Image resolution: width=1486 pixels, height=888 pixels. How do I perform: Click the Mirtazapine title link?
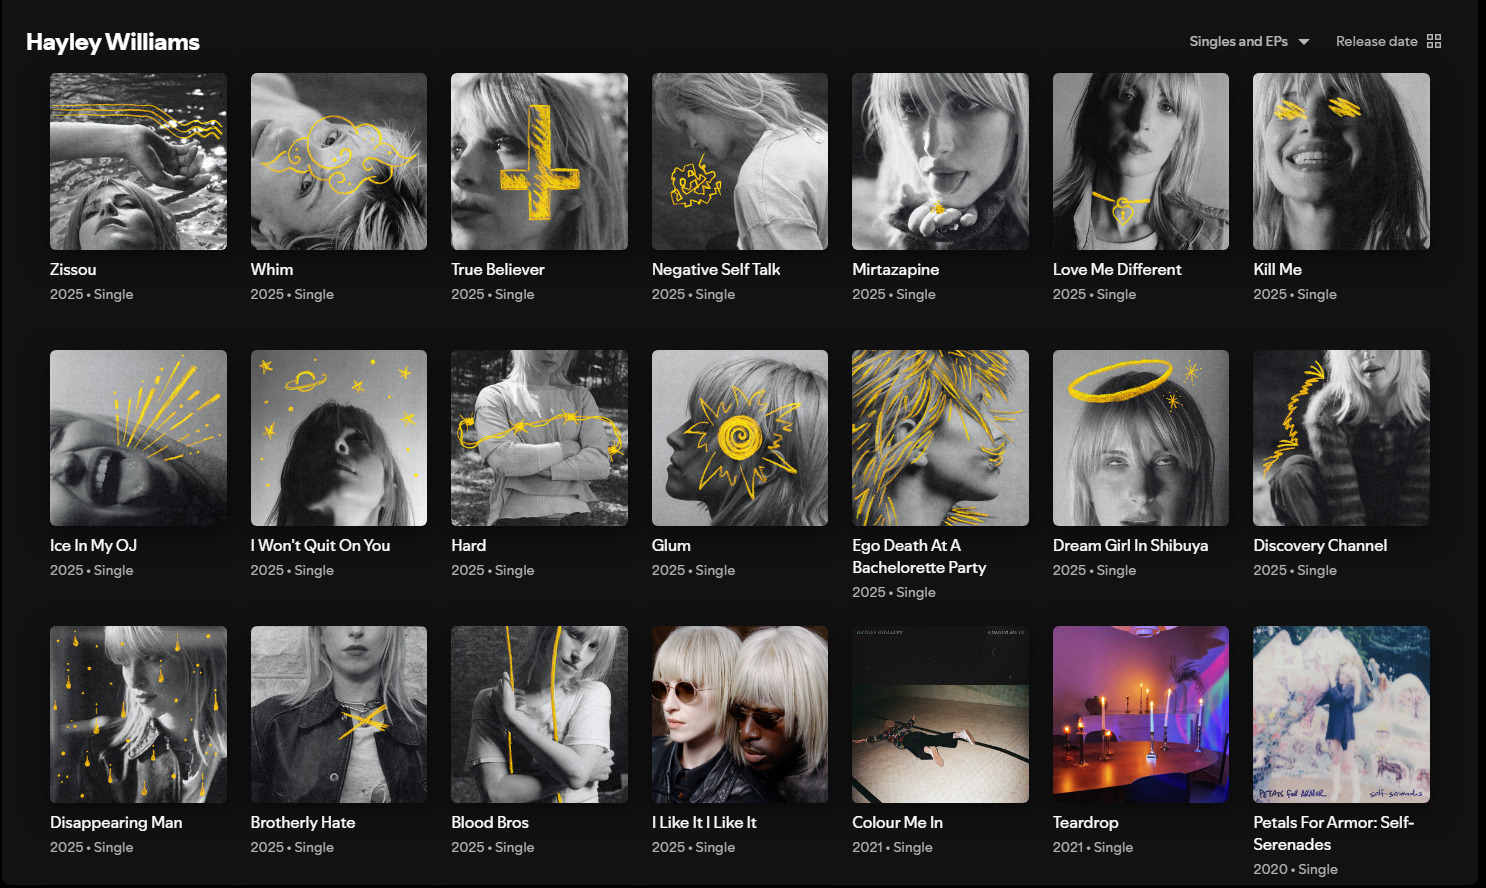(896, 269)
